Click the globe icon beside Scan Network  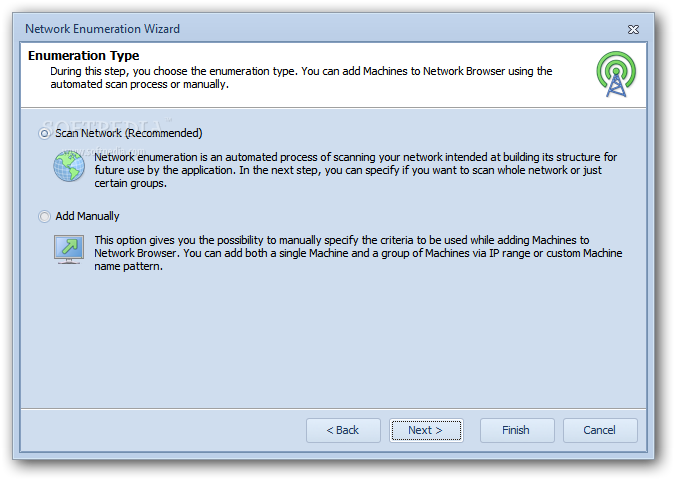click(x=69, y=166)
